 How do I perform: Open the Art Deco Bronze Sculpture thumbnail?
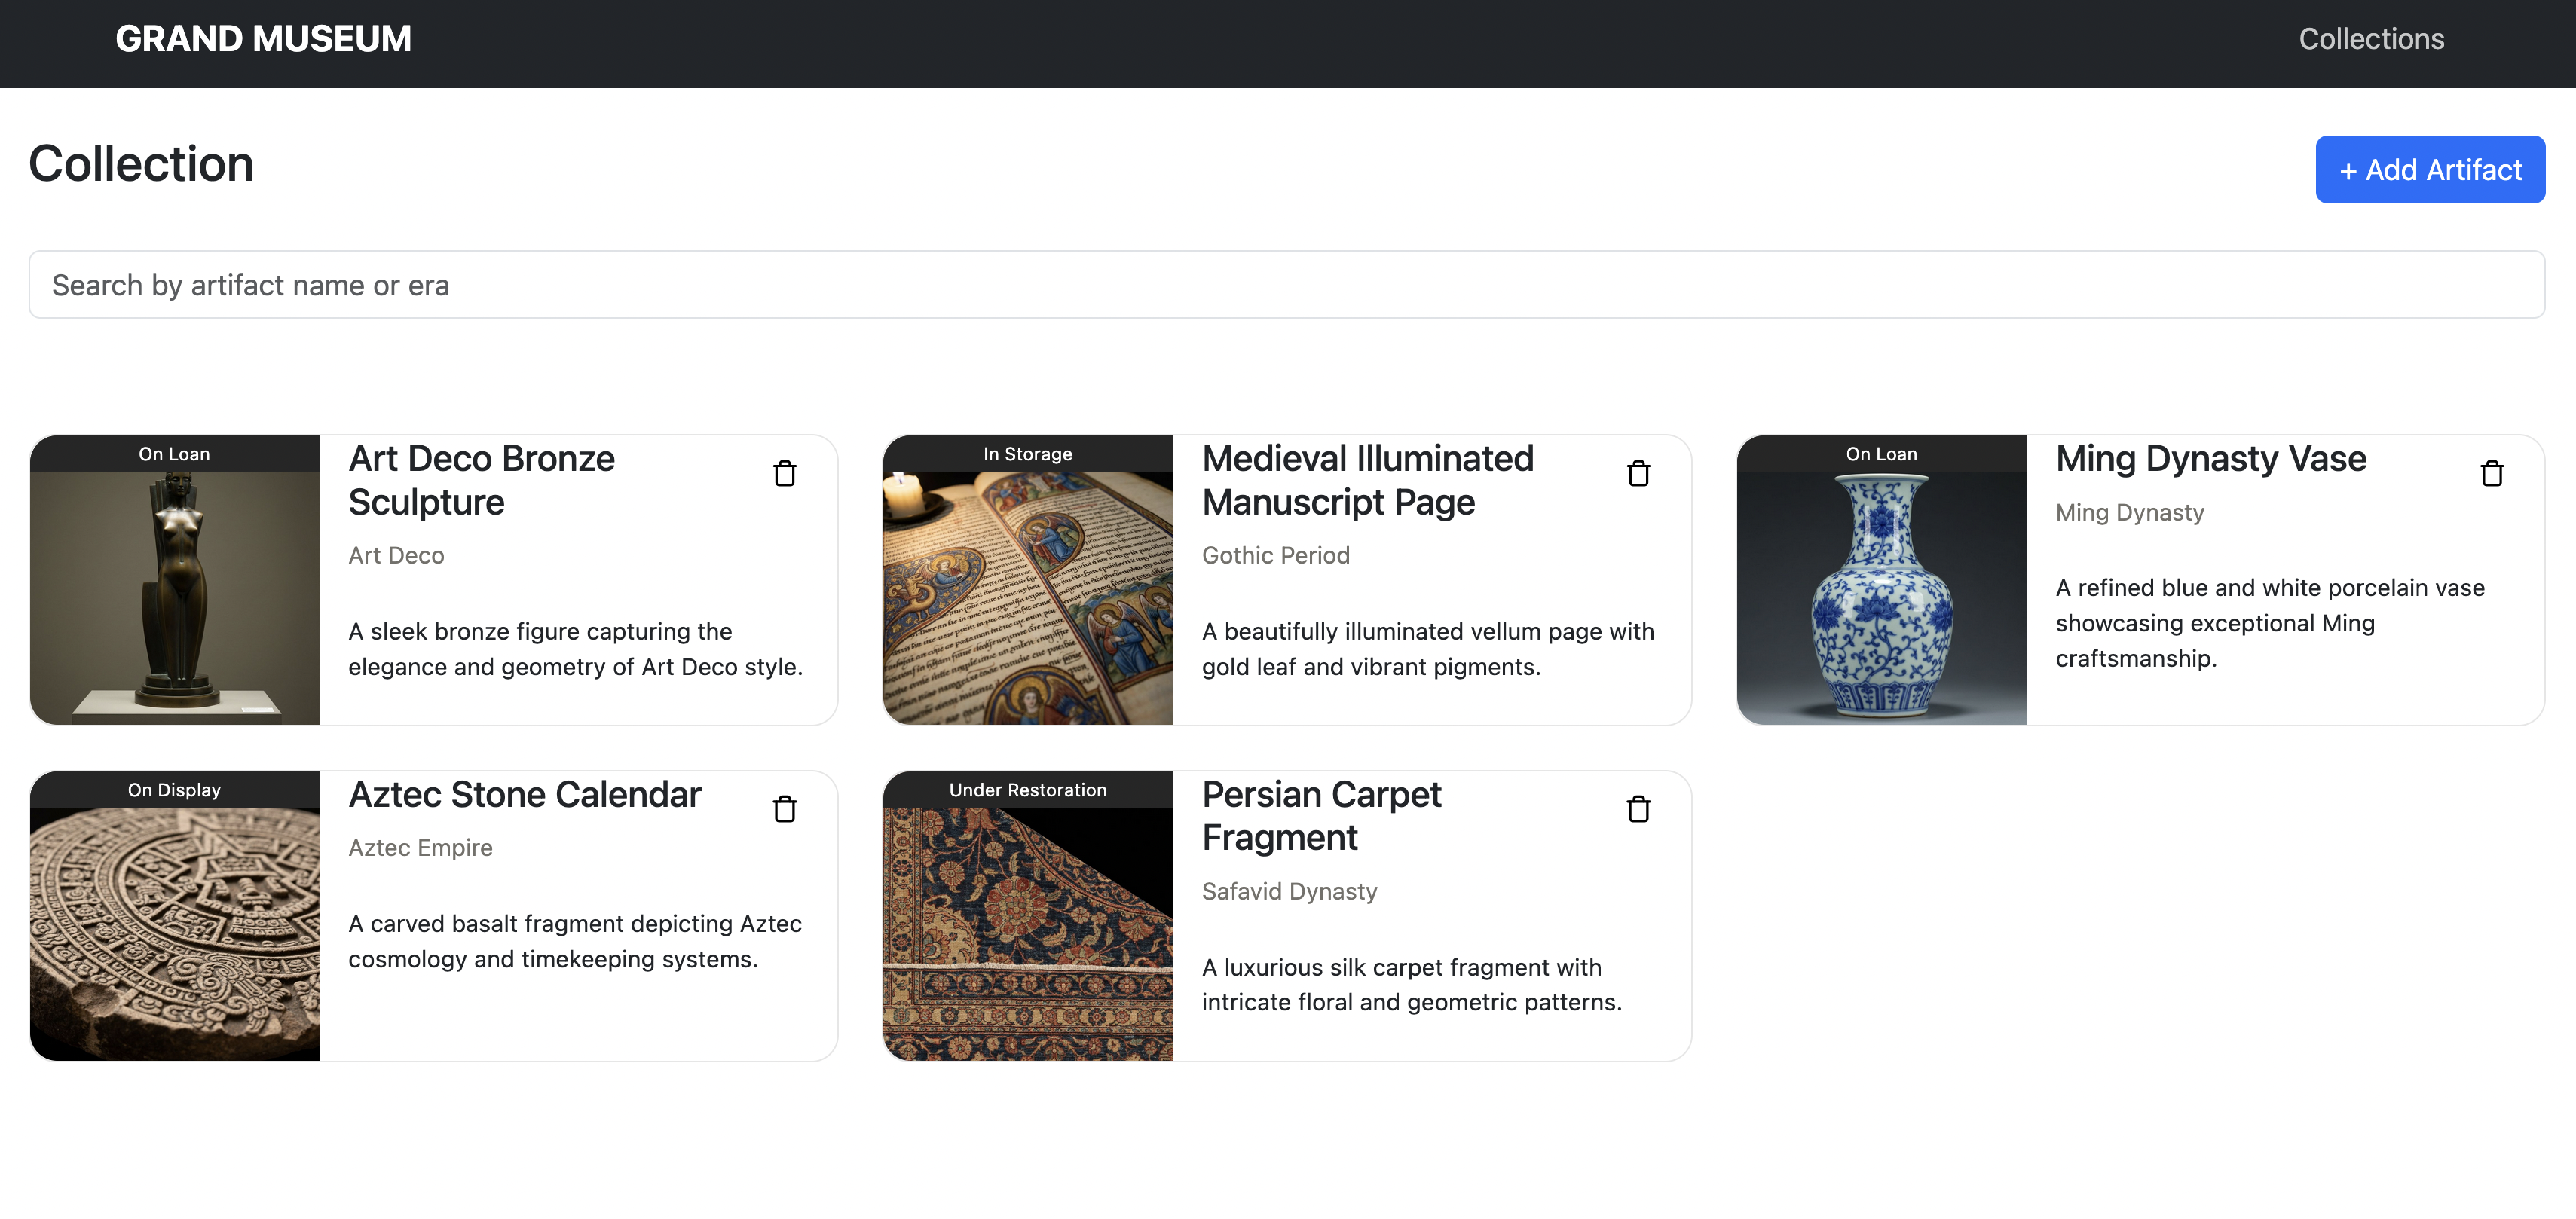pos(175,597)
